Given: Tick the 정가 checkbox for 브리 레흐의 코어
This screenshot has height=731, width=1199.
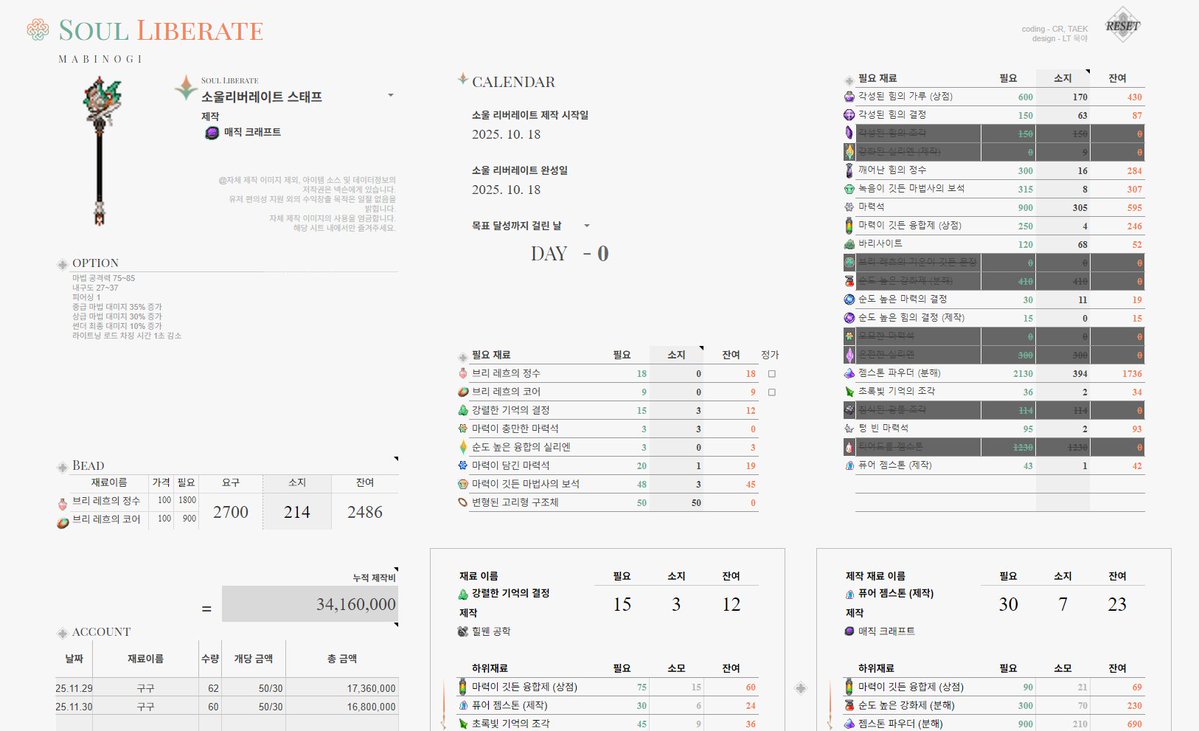Looking at the screenshot, I should click(x=772, y=392).
